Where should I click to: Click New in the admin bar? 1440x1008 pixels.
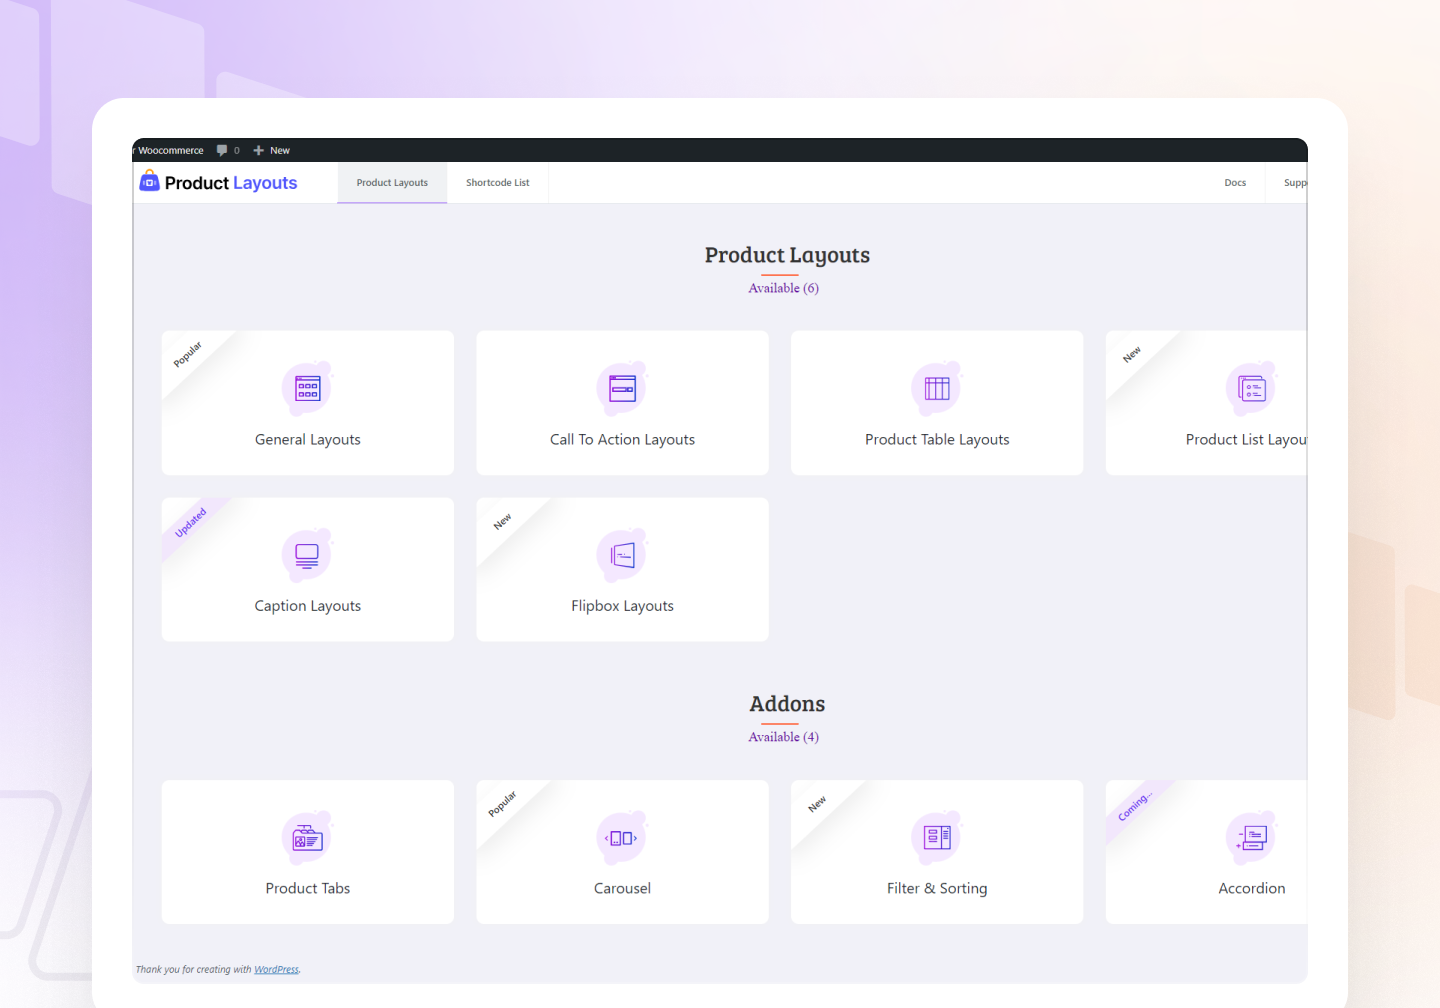click(280, 150)
